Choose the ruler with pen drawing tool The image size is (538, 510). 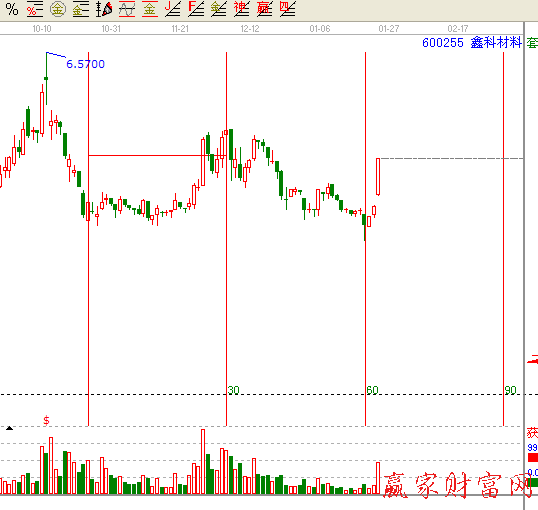coord(104,9)
